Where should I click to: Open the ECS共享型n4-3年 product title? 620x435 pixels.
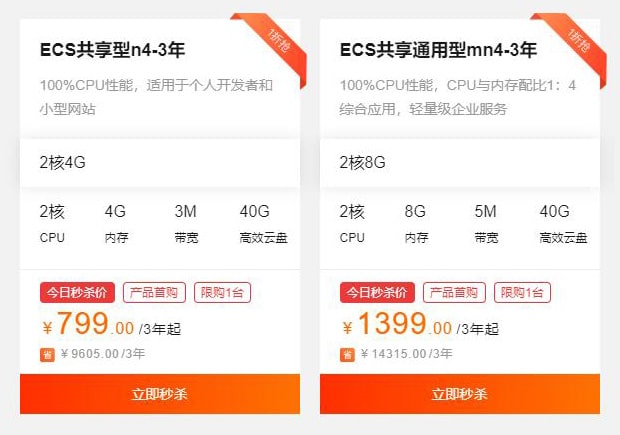pyautogui.click(x=112, y=50)
